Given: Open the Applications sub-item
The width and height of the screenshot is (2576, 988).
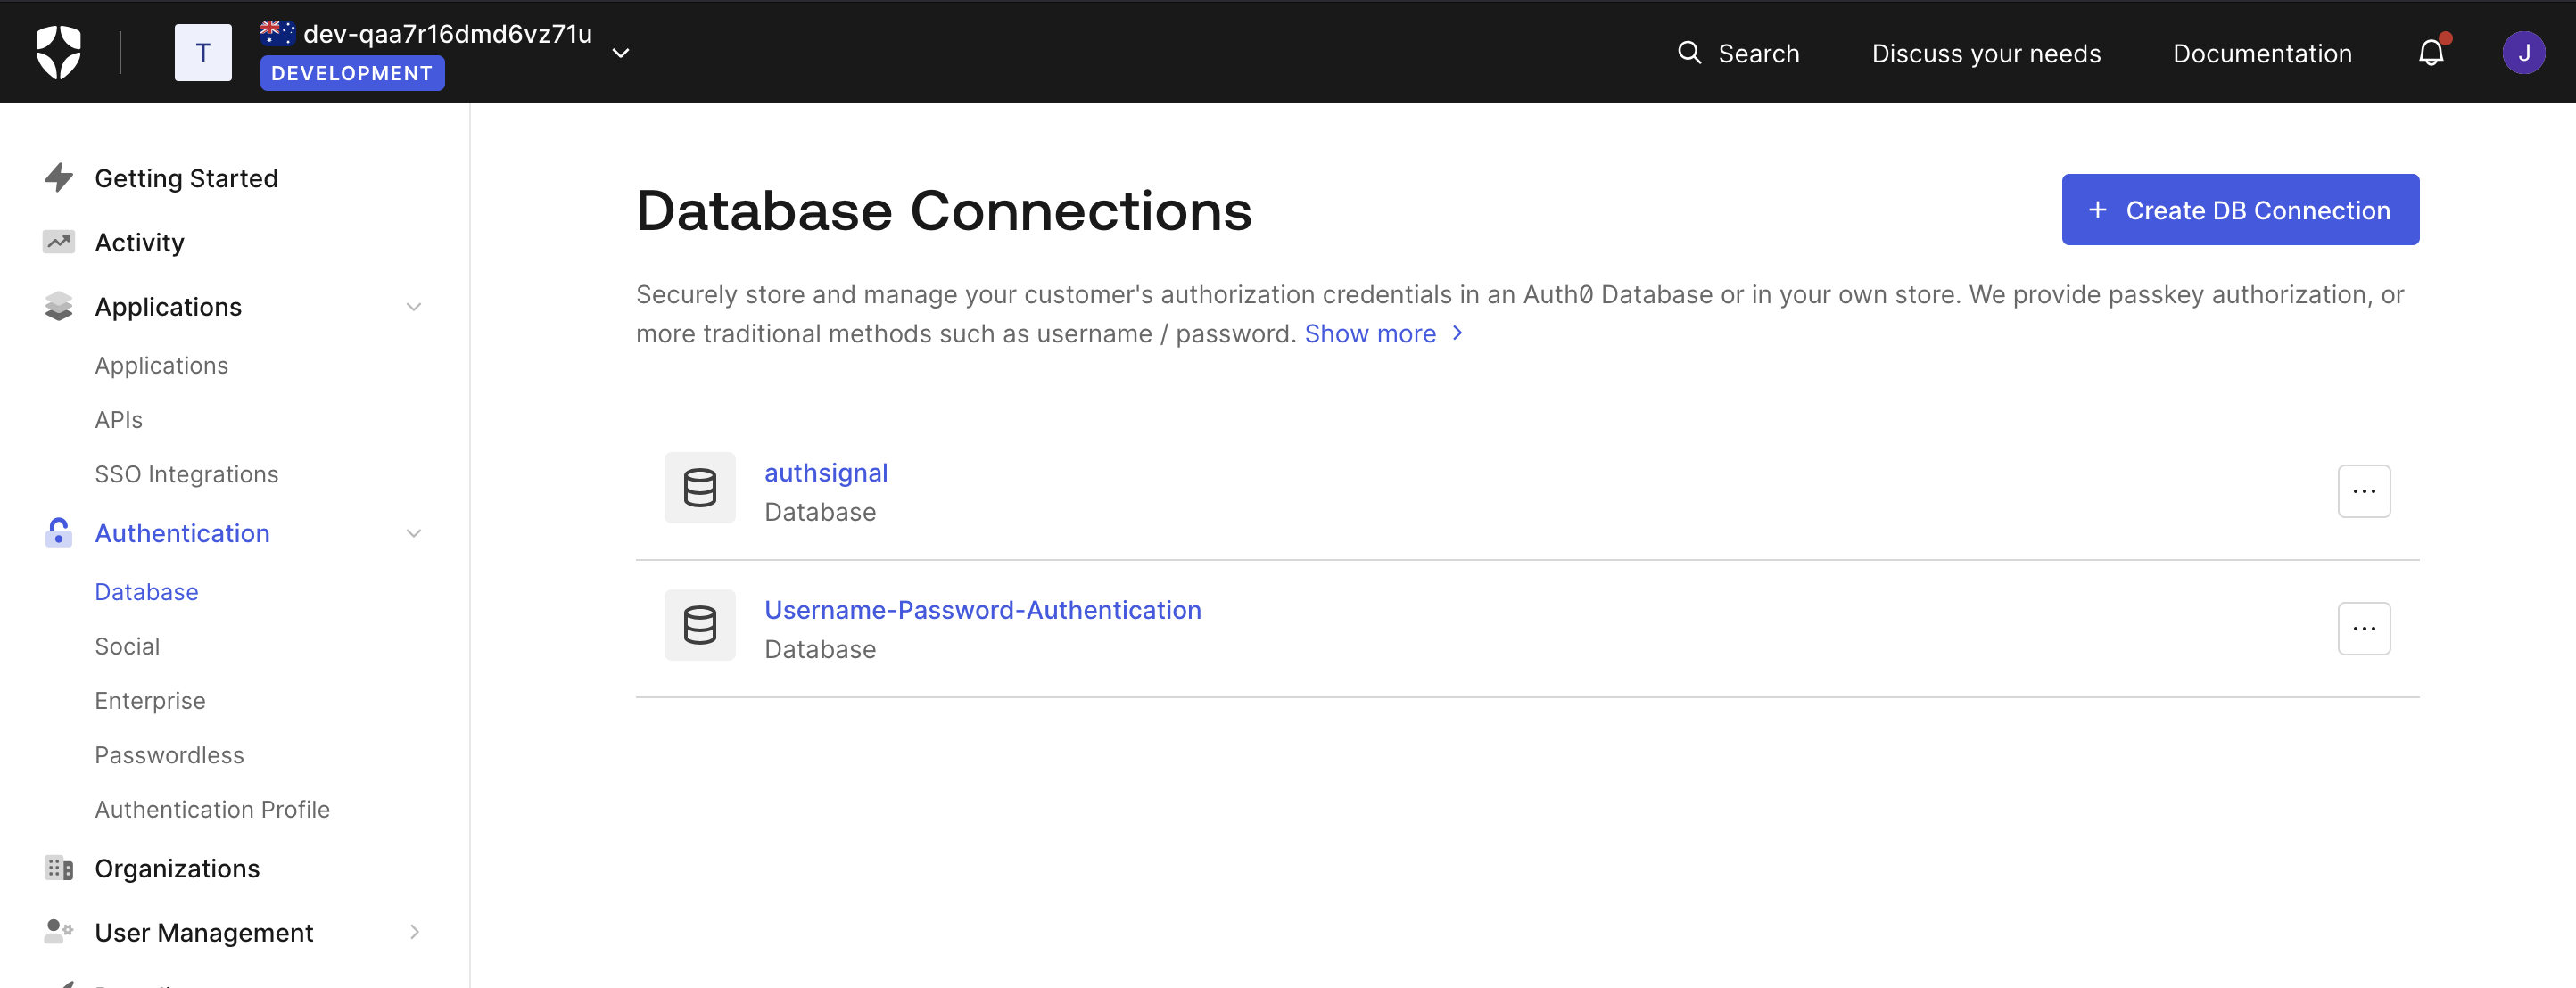Looking at the screenshot, I should click(x=161, y=365).
